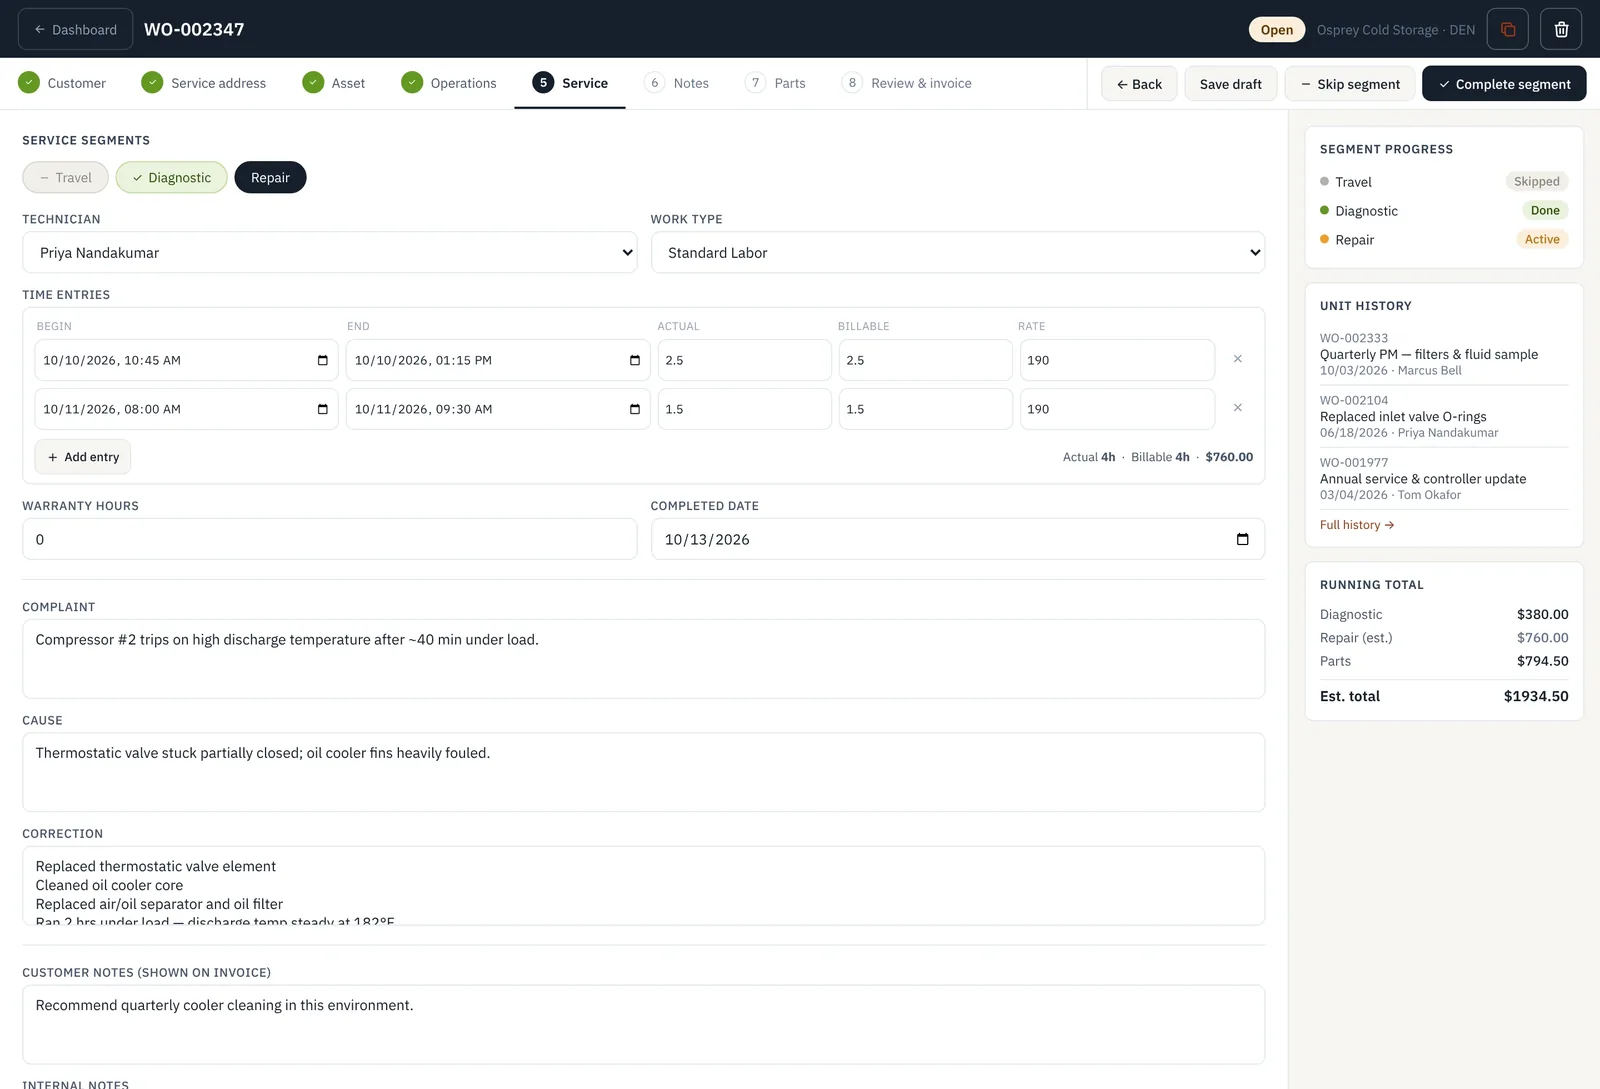Image resolution: width=1600 pixels, height=1089 pixels.
Task: Go to the completed Customer step
Action: (62, 83)
